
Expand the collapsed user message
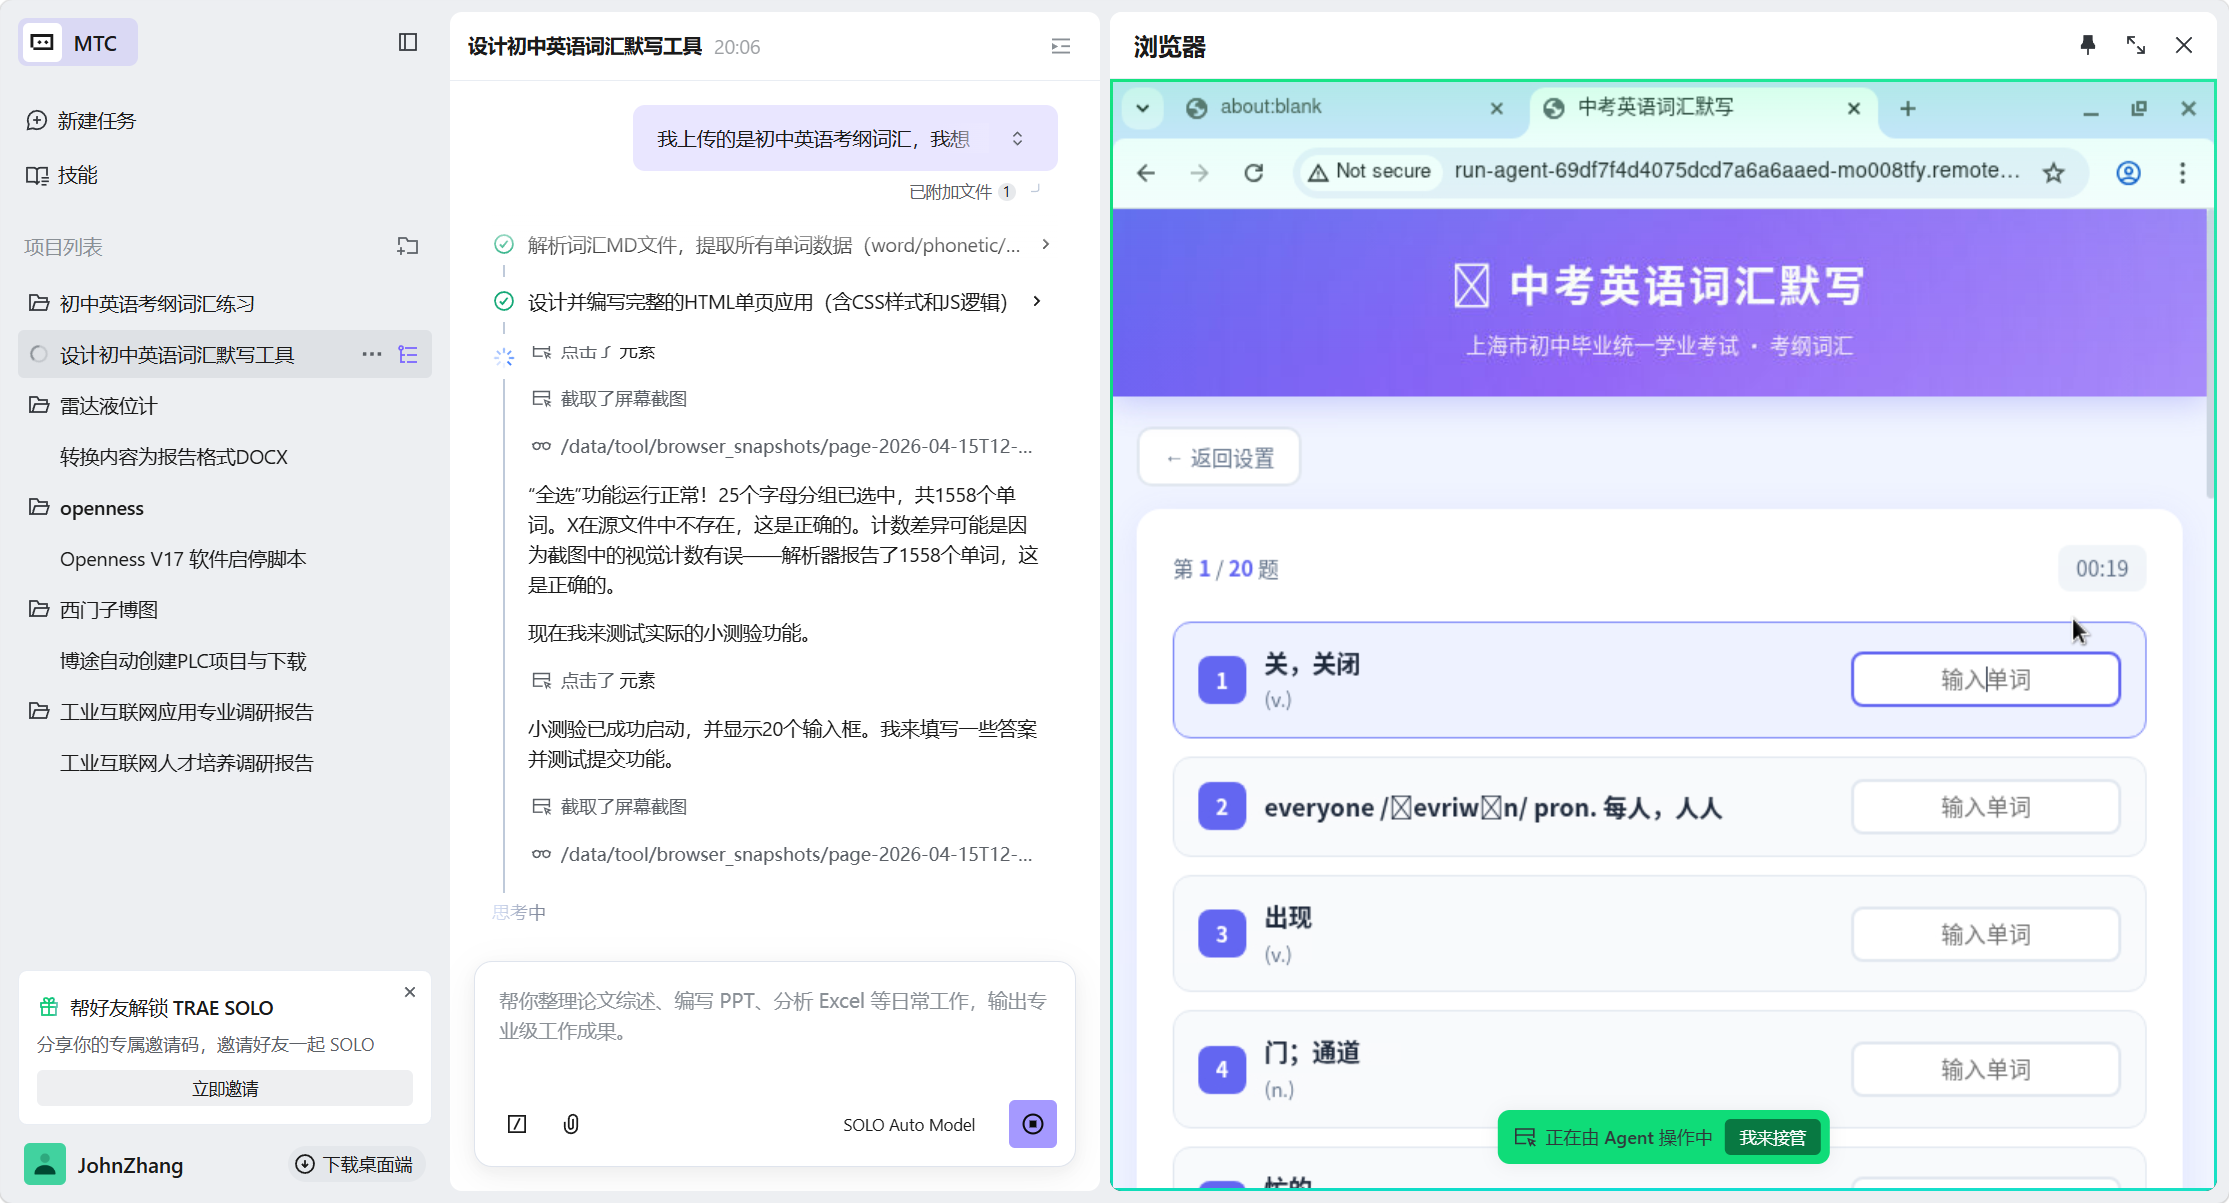pyautogui.click(x=1017, y=138)
